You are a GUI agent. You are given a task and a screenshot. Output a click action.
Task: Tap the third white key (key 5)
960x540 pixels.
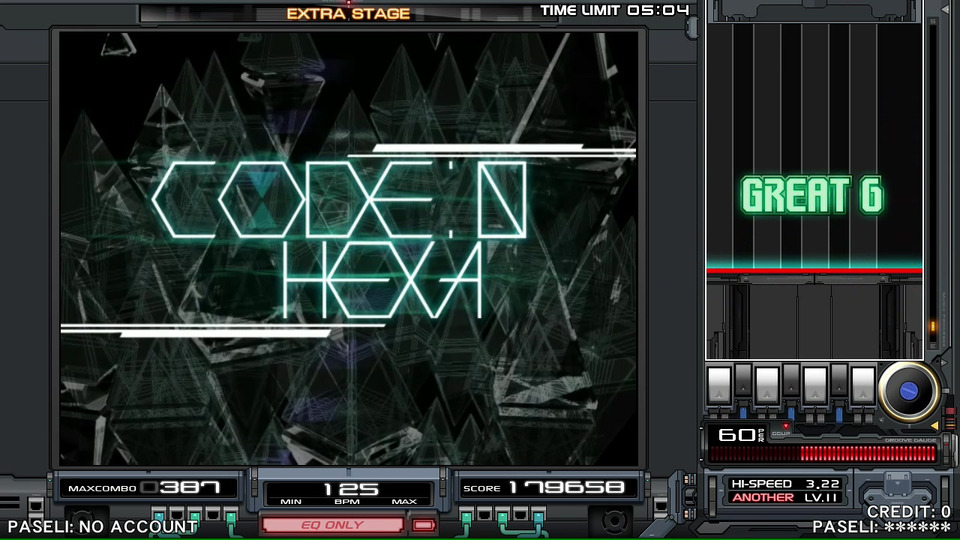(814, 384)
